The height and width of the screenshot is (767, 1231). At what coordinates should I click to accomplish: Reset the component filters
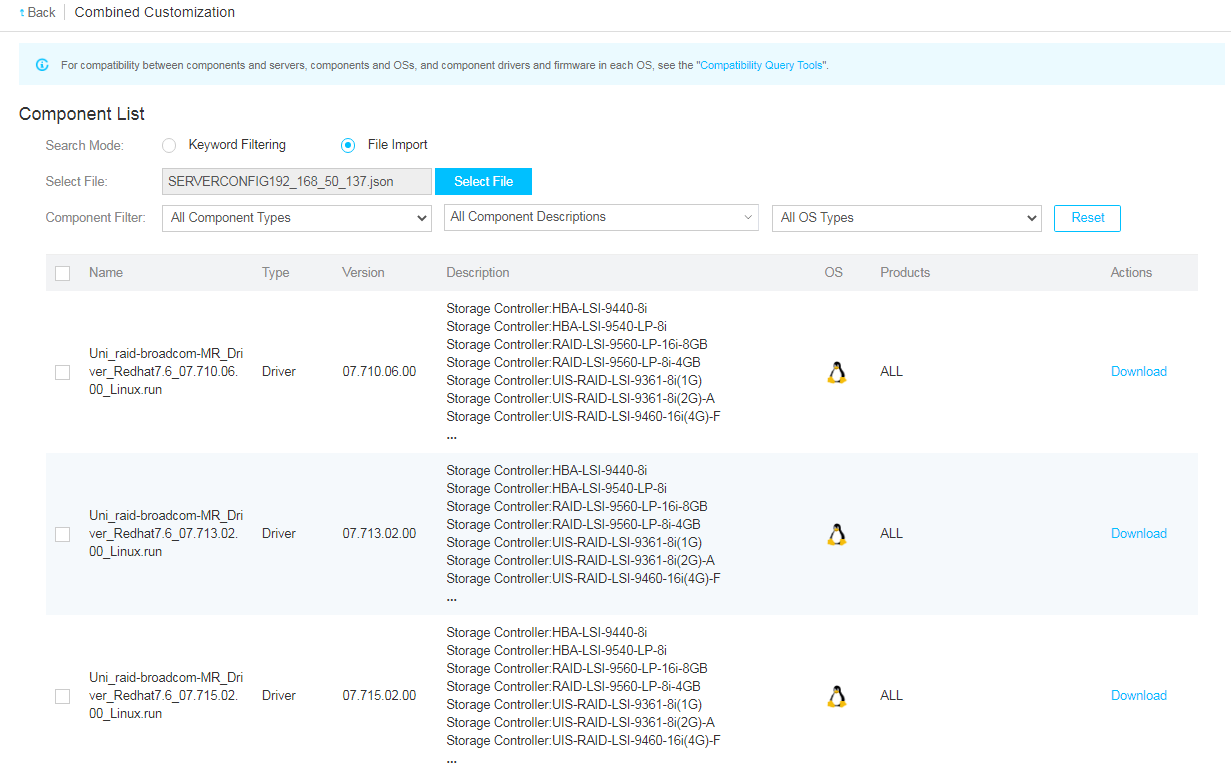(x=1087, y=218)
